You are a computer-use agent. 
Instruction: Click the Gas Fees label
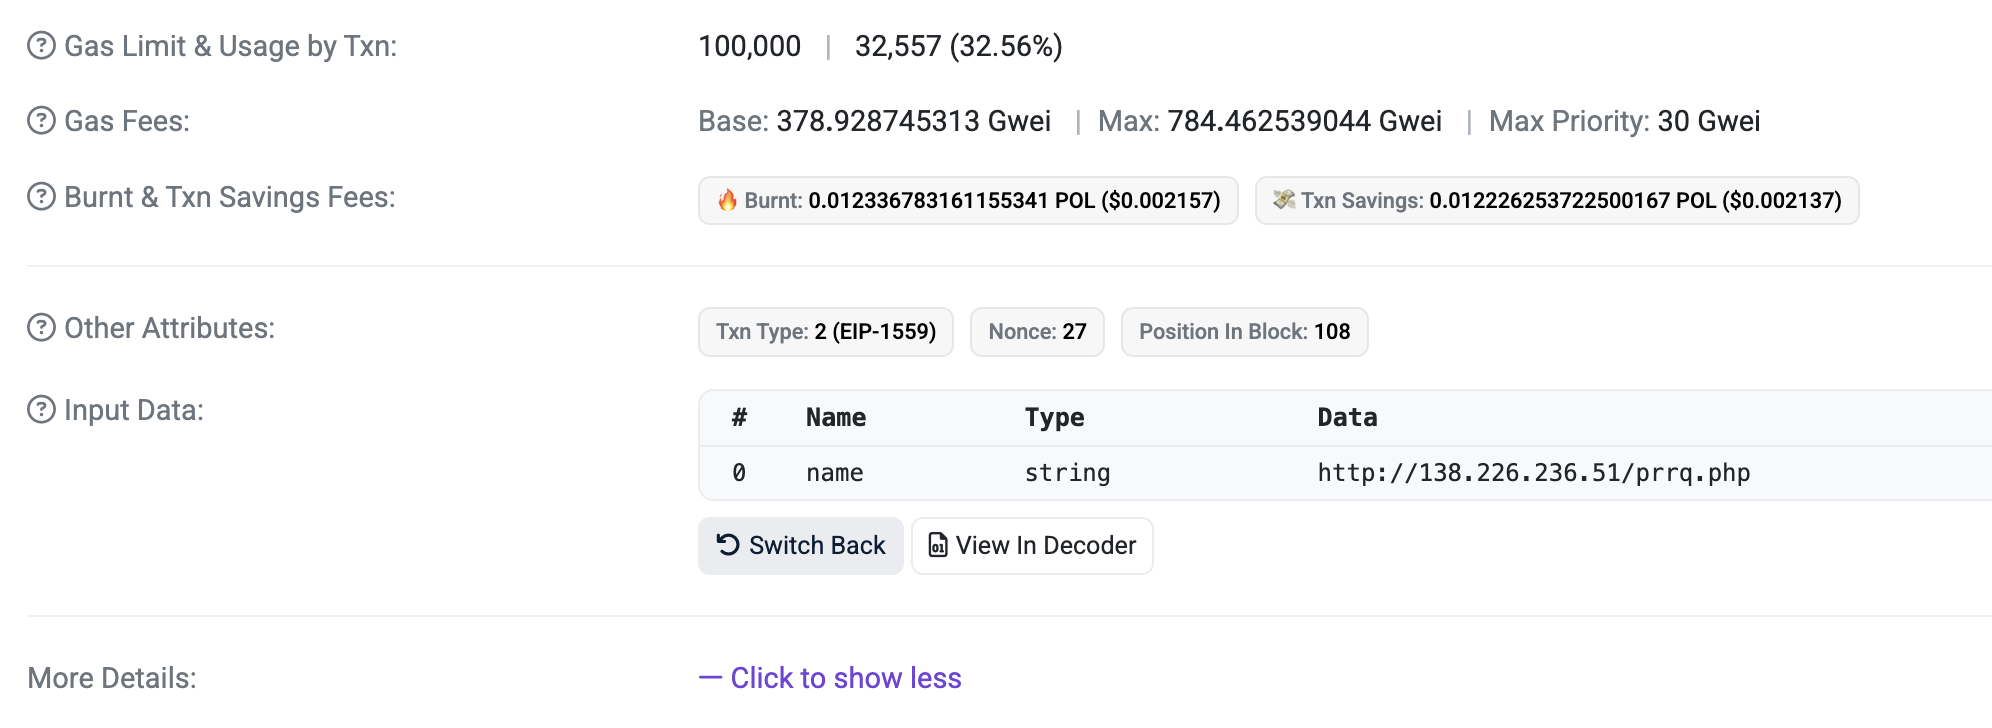(x=127, y=121)
